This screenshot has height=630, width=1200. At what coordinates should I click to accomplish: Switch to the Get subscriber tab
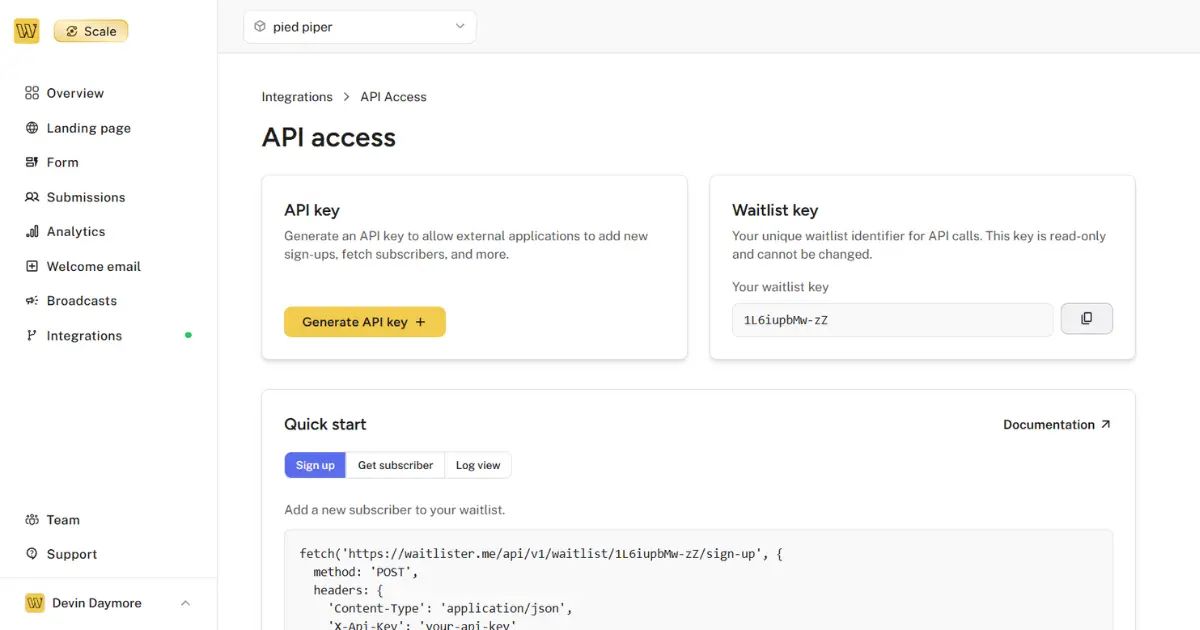point(395,464)
